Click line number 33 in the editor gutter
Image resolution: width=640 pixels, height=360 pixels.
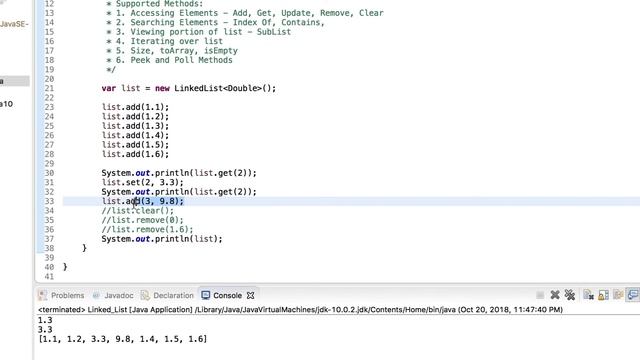click(49, 201)
